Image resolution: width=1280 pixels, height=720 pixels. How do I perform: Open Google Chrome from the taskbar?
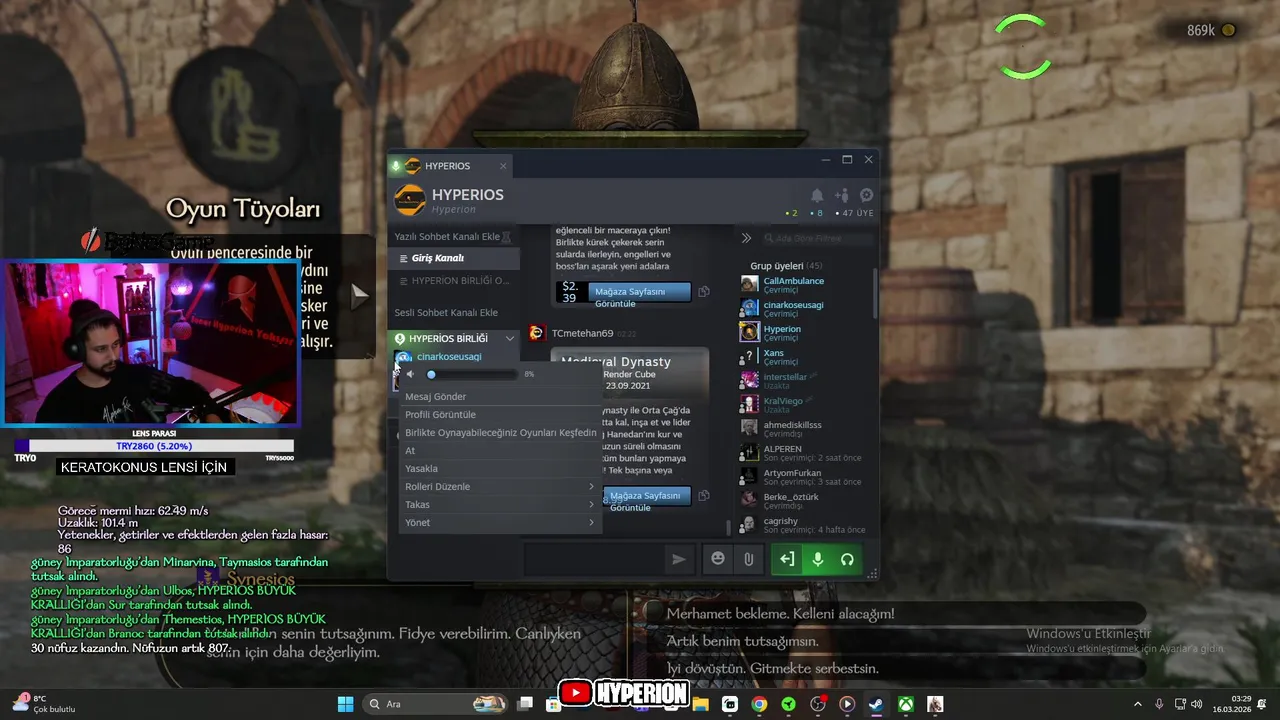pyautogui.click(x=759, y=704)
